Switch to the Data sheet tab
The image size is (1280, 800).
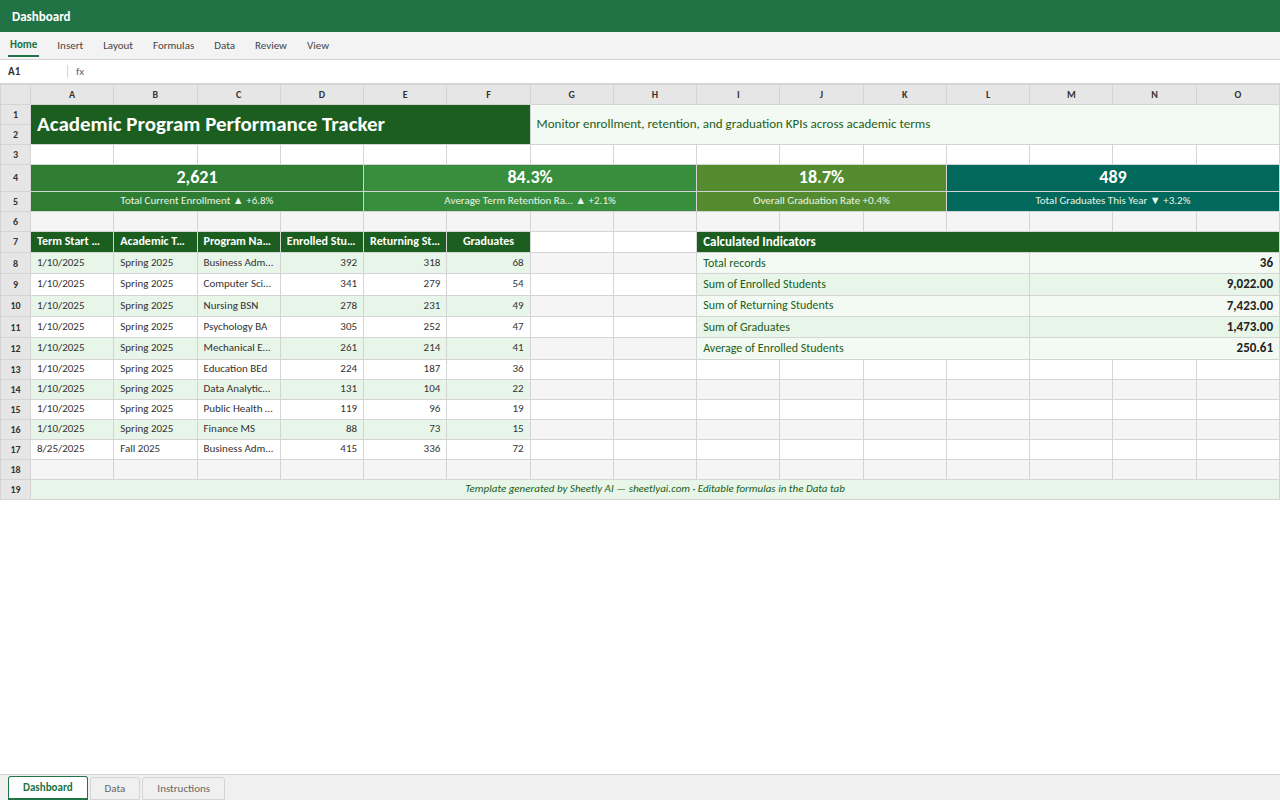115,788
